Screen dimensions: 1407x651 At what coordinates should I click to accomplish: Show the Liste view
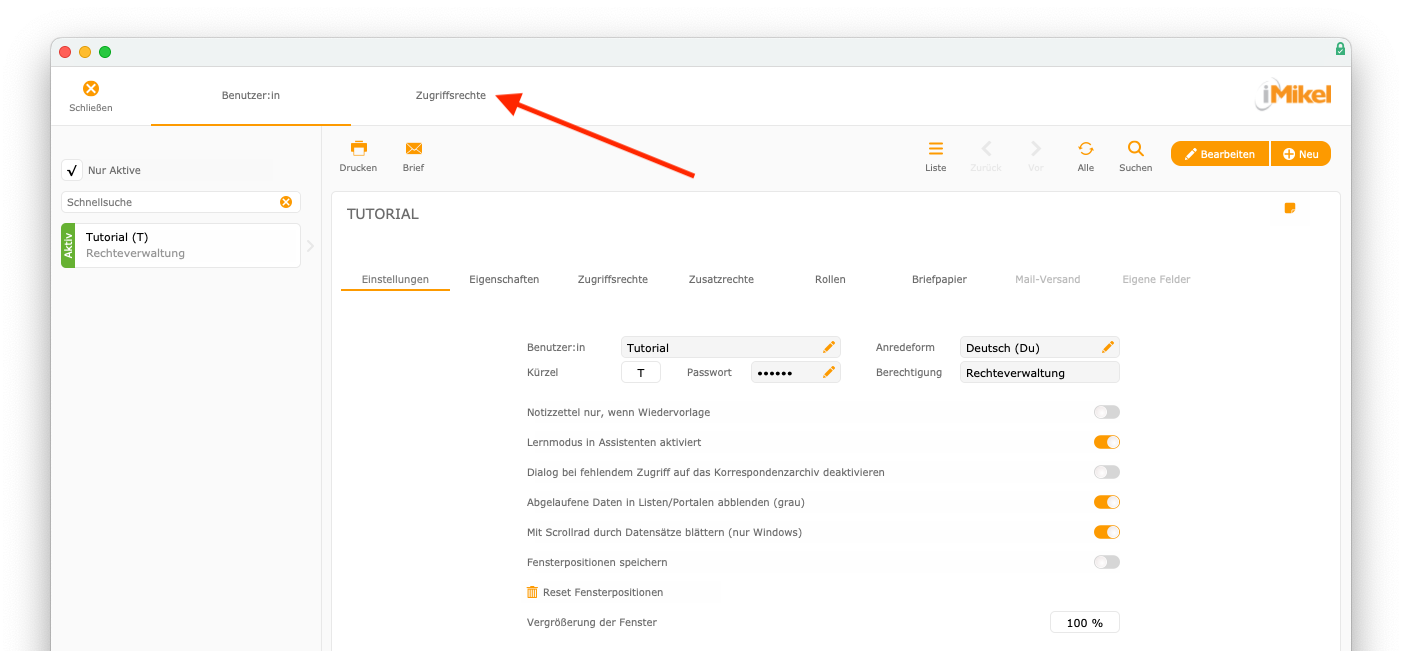click(935, 148)
